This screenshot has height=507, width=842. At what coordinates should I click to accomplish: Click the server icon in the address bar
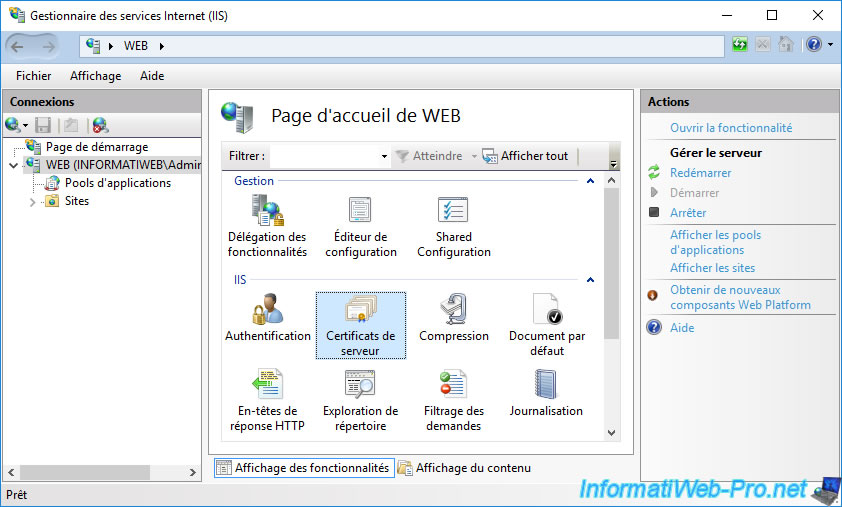coord(93,46)
